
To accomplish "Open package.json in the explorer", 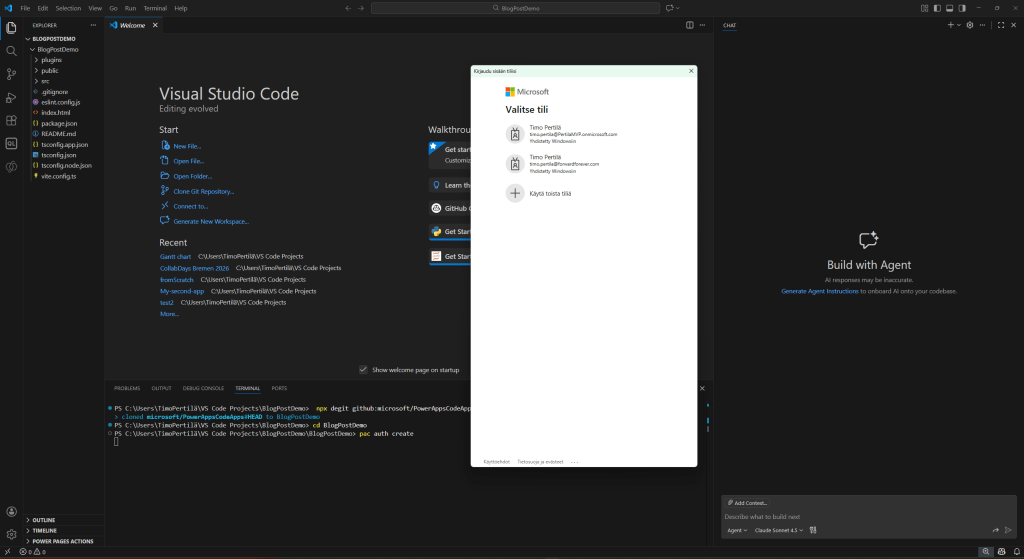I will 59,123.
